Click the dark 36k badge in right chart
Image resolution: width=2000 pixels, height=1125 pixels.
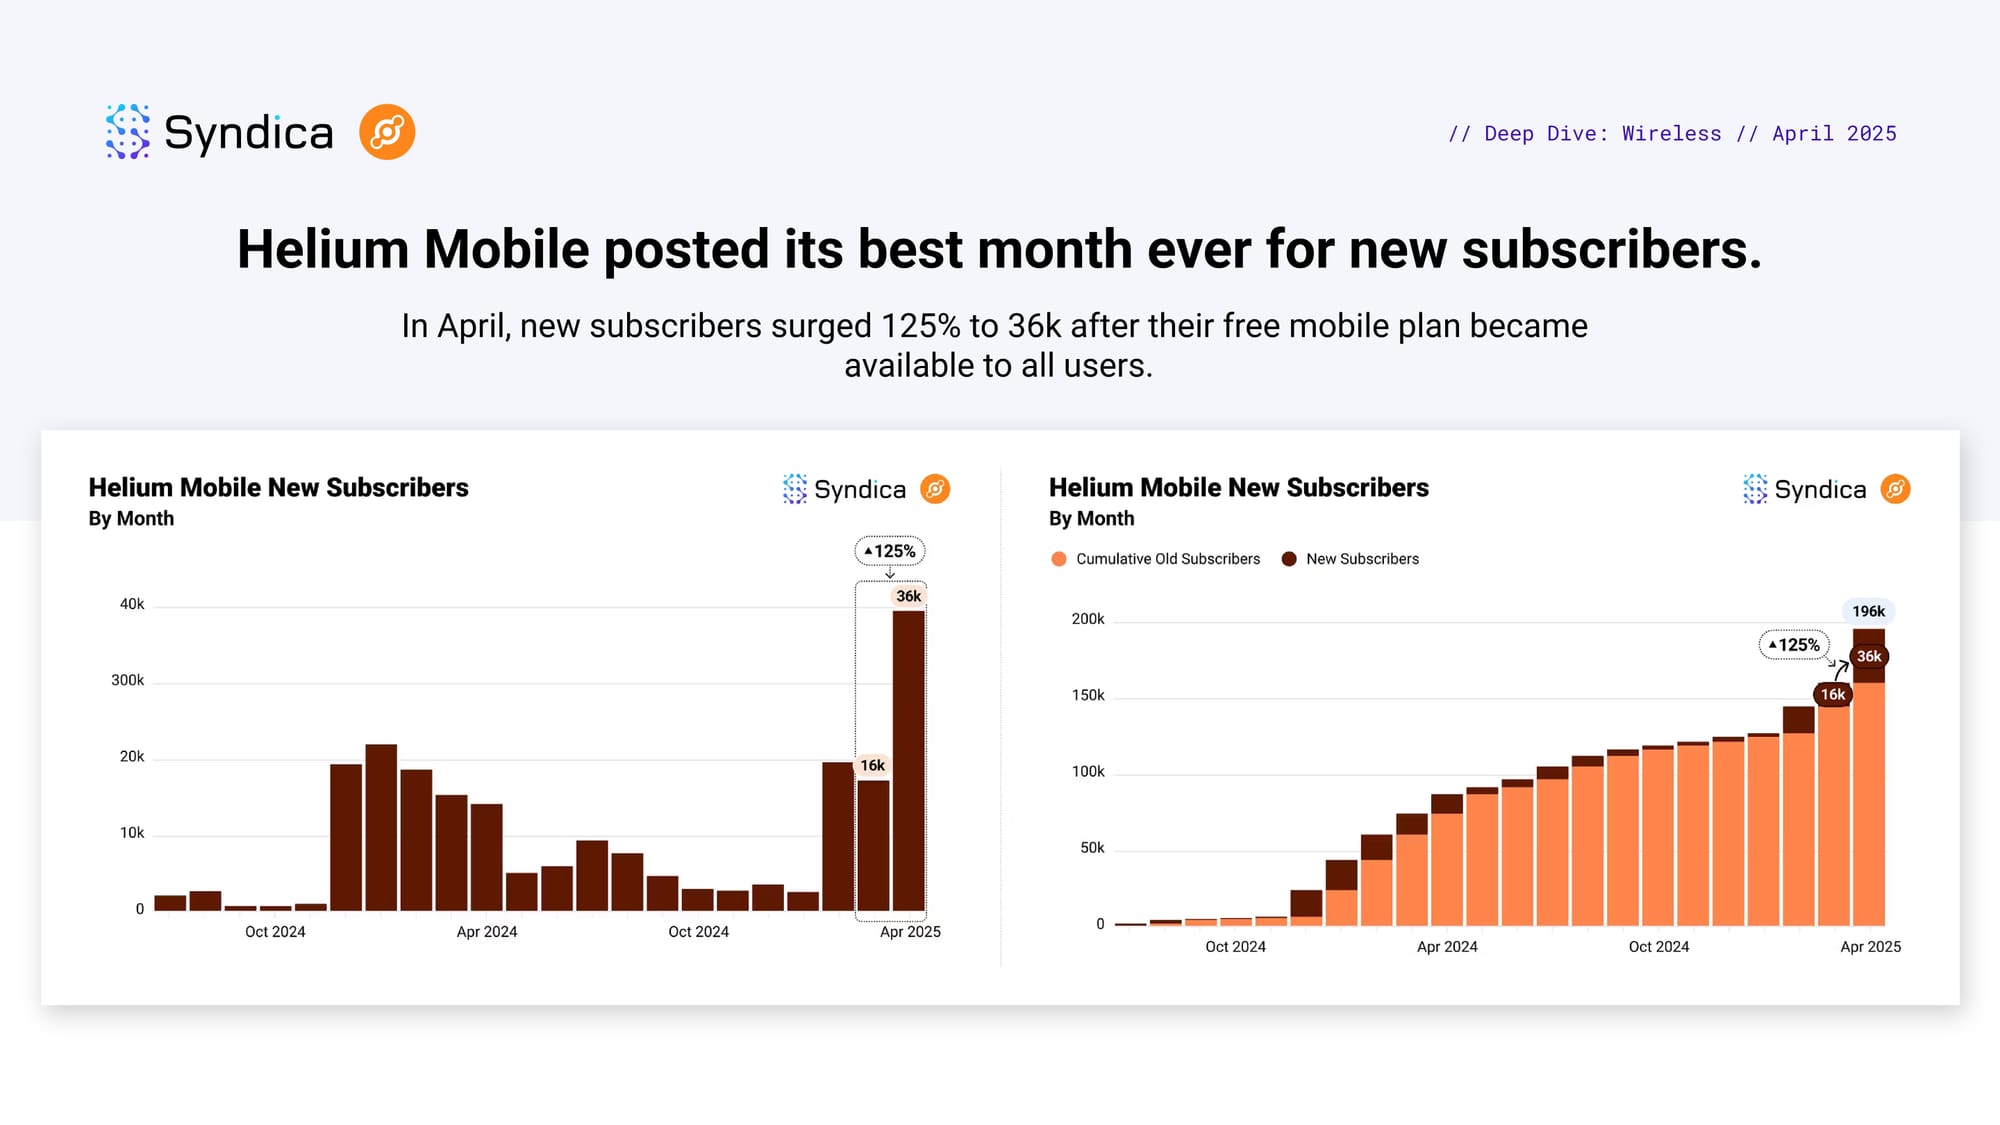1869,656
